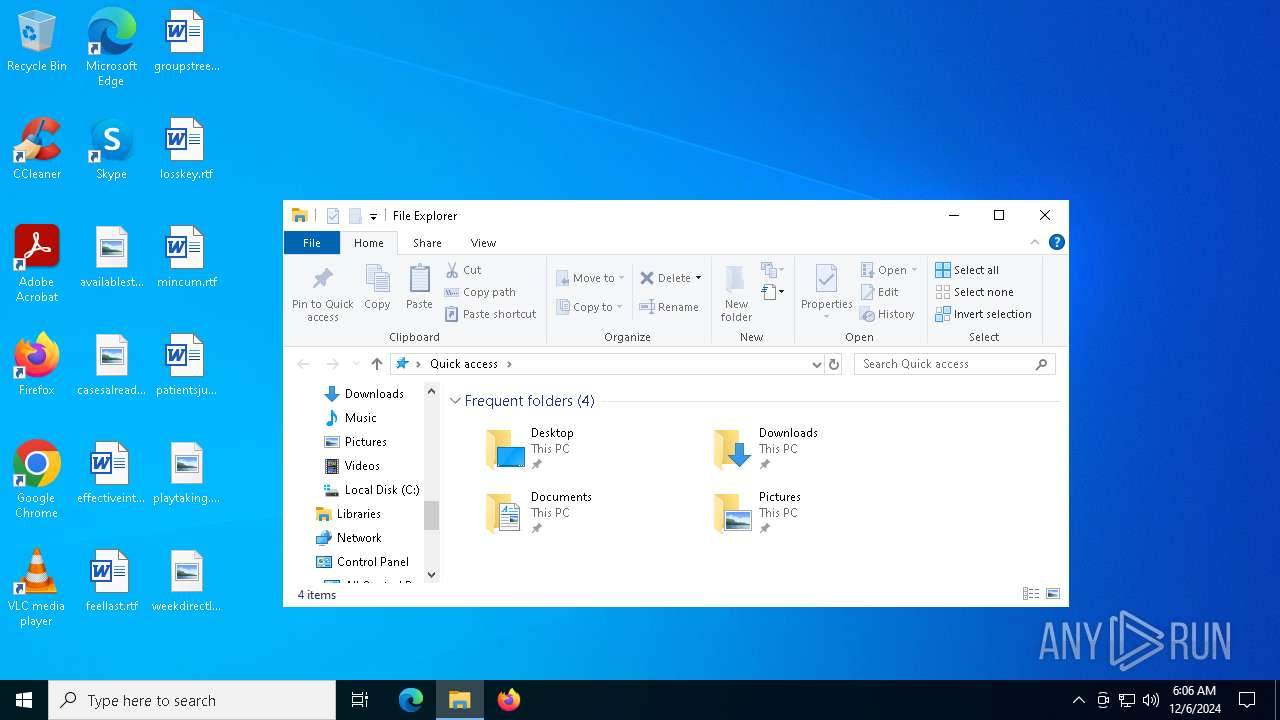Open Firefox from the taskbar
The height and width of the screenshot is (720, 1280).
coord(509,700)
